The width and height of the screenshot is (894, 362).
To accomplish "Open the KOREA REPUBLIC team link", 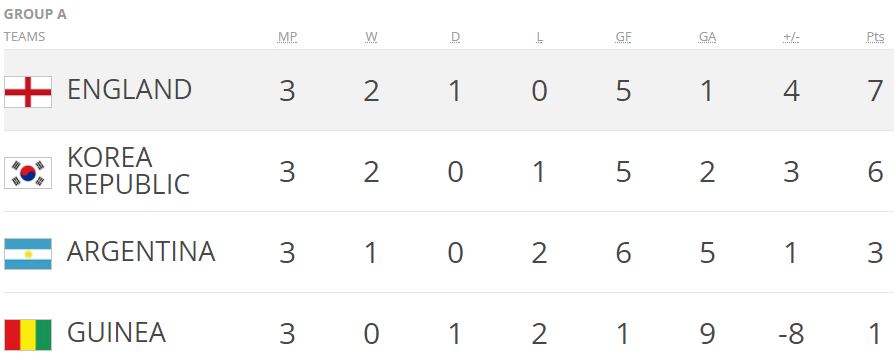I will [128, 171].
